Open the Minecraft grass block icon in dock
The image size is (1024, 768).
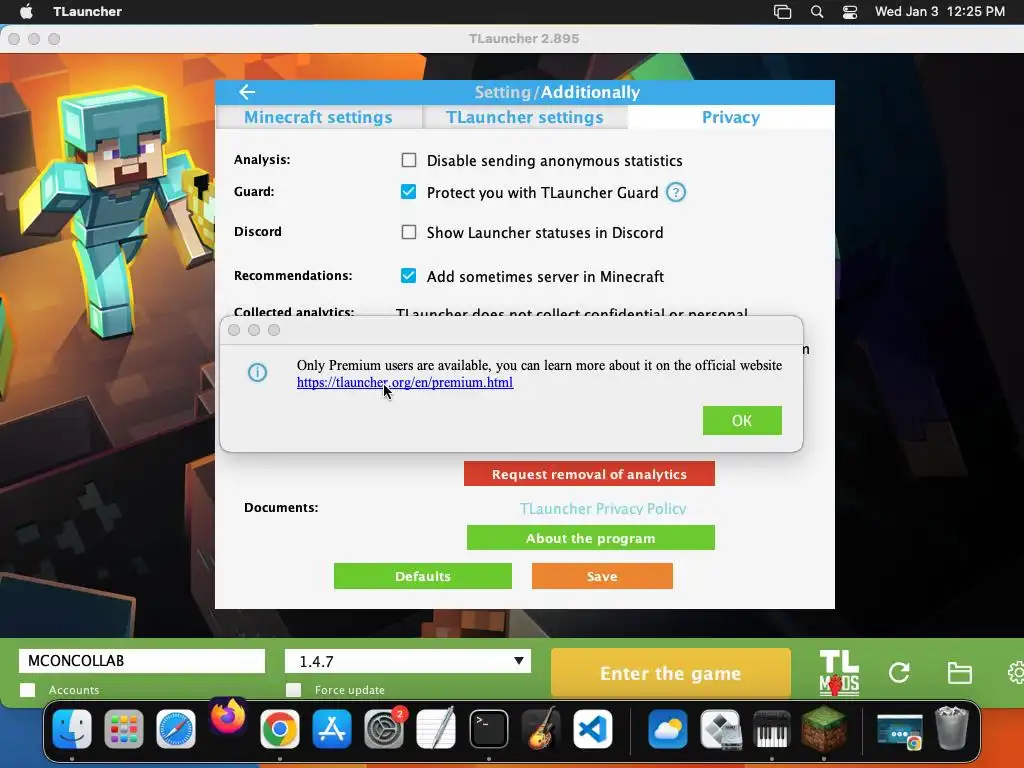(824, 729)
